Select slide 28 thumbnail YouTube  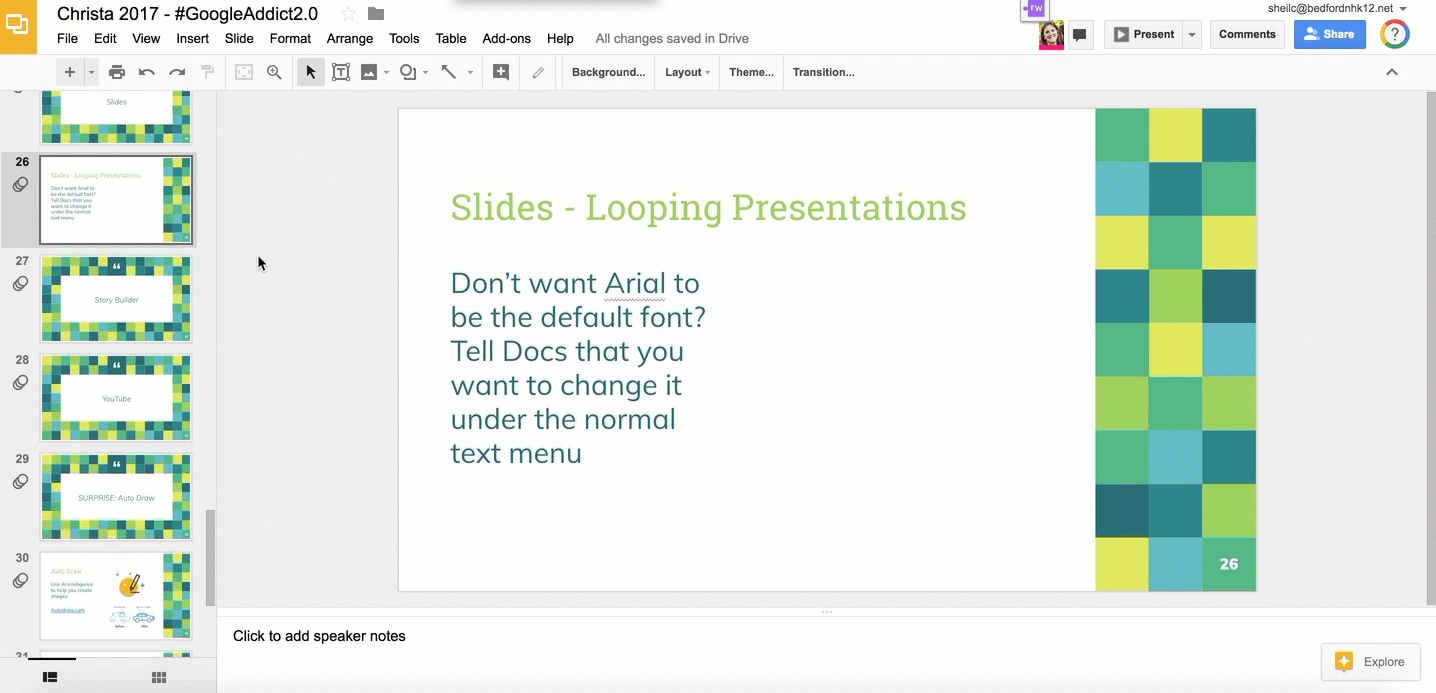point(116,398)
